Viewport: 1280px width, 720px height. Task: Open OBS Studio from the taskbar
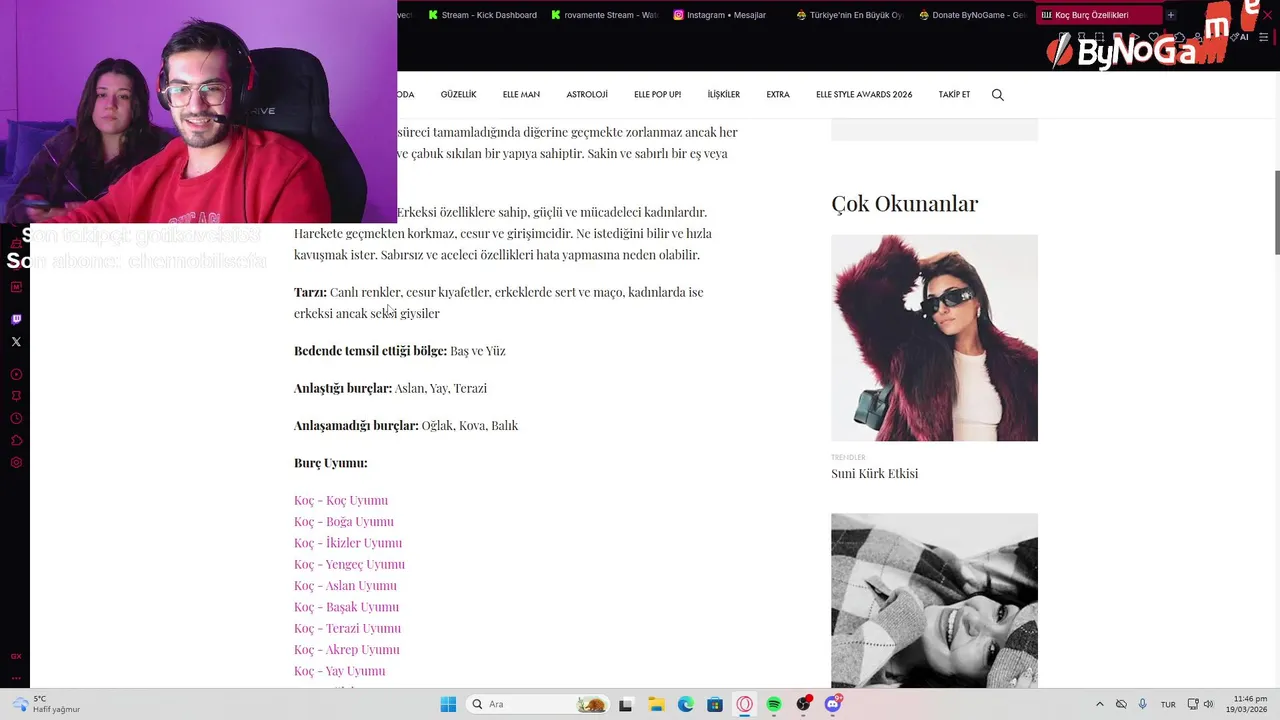(x=803, y=704)
